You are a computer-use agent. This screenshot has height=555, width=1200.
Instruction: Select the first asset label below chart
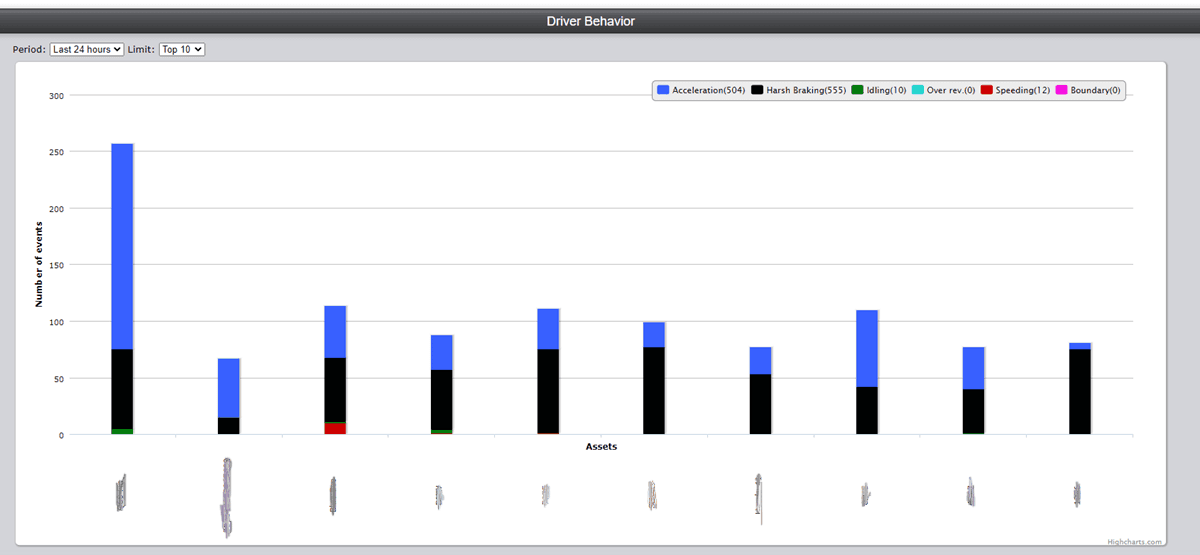[x=121, y=493]
